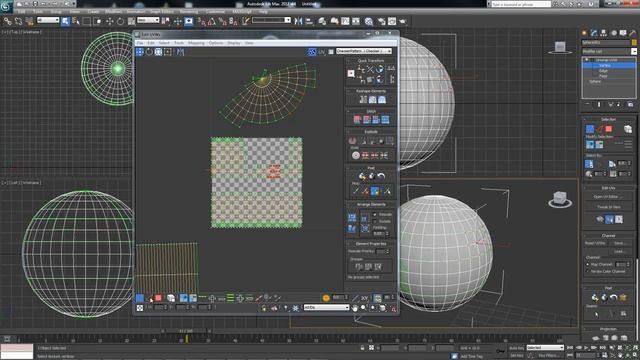
Task: Select the Pan view hand icon in UV editor
Action: 354,308
